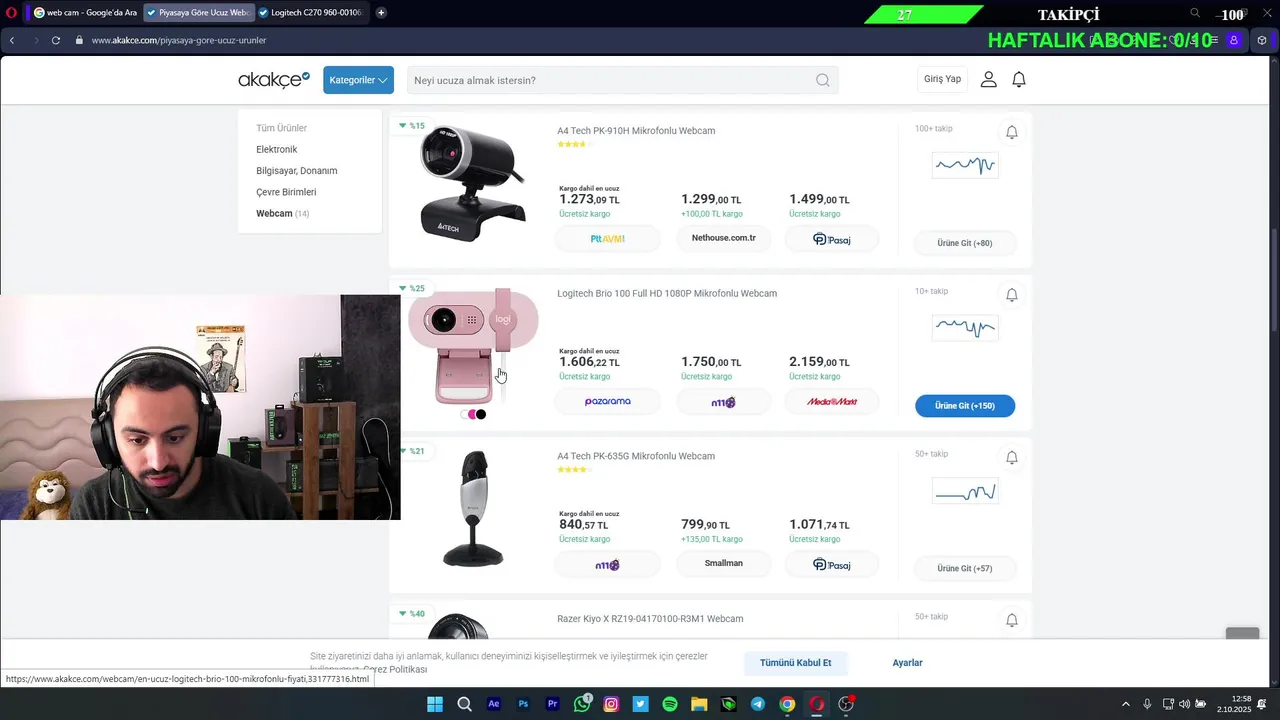
Task: Open a new browser tab with plus icon
Action: pos(381,13)
